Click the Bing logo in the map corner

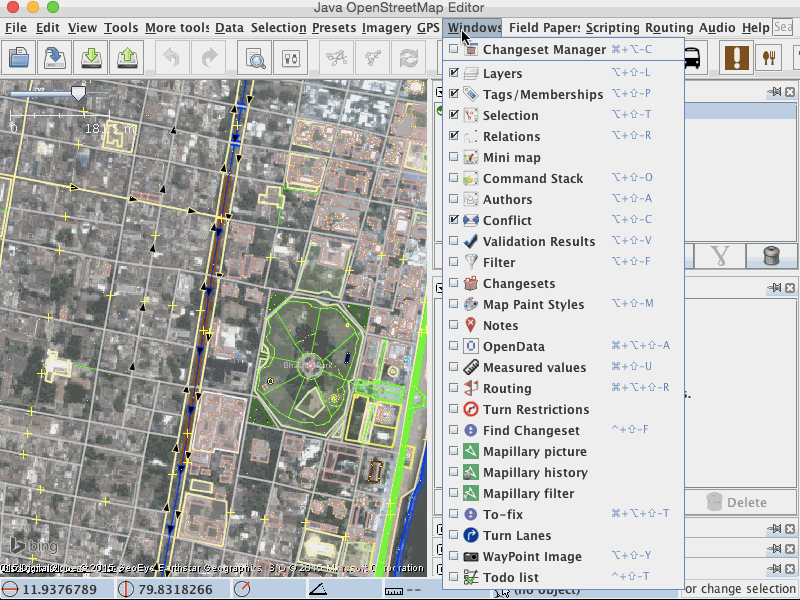[33, 546]
